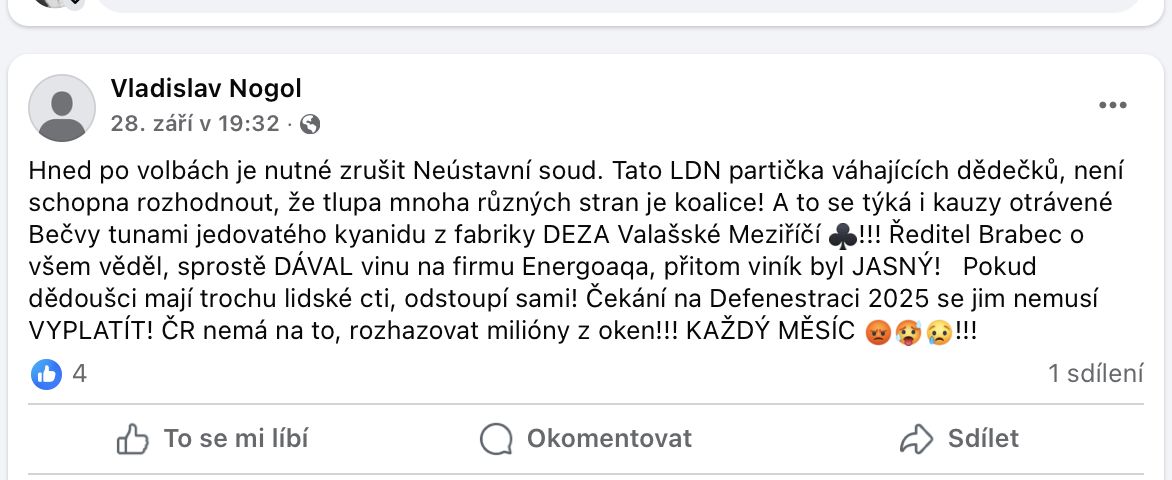Click Vladislav Nogol's profile avatar
This screenshot has width=1172, height=480.
tap(62, 107)
